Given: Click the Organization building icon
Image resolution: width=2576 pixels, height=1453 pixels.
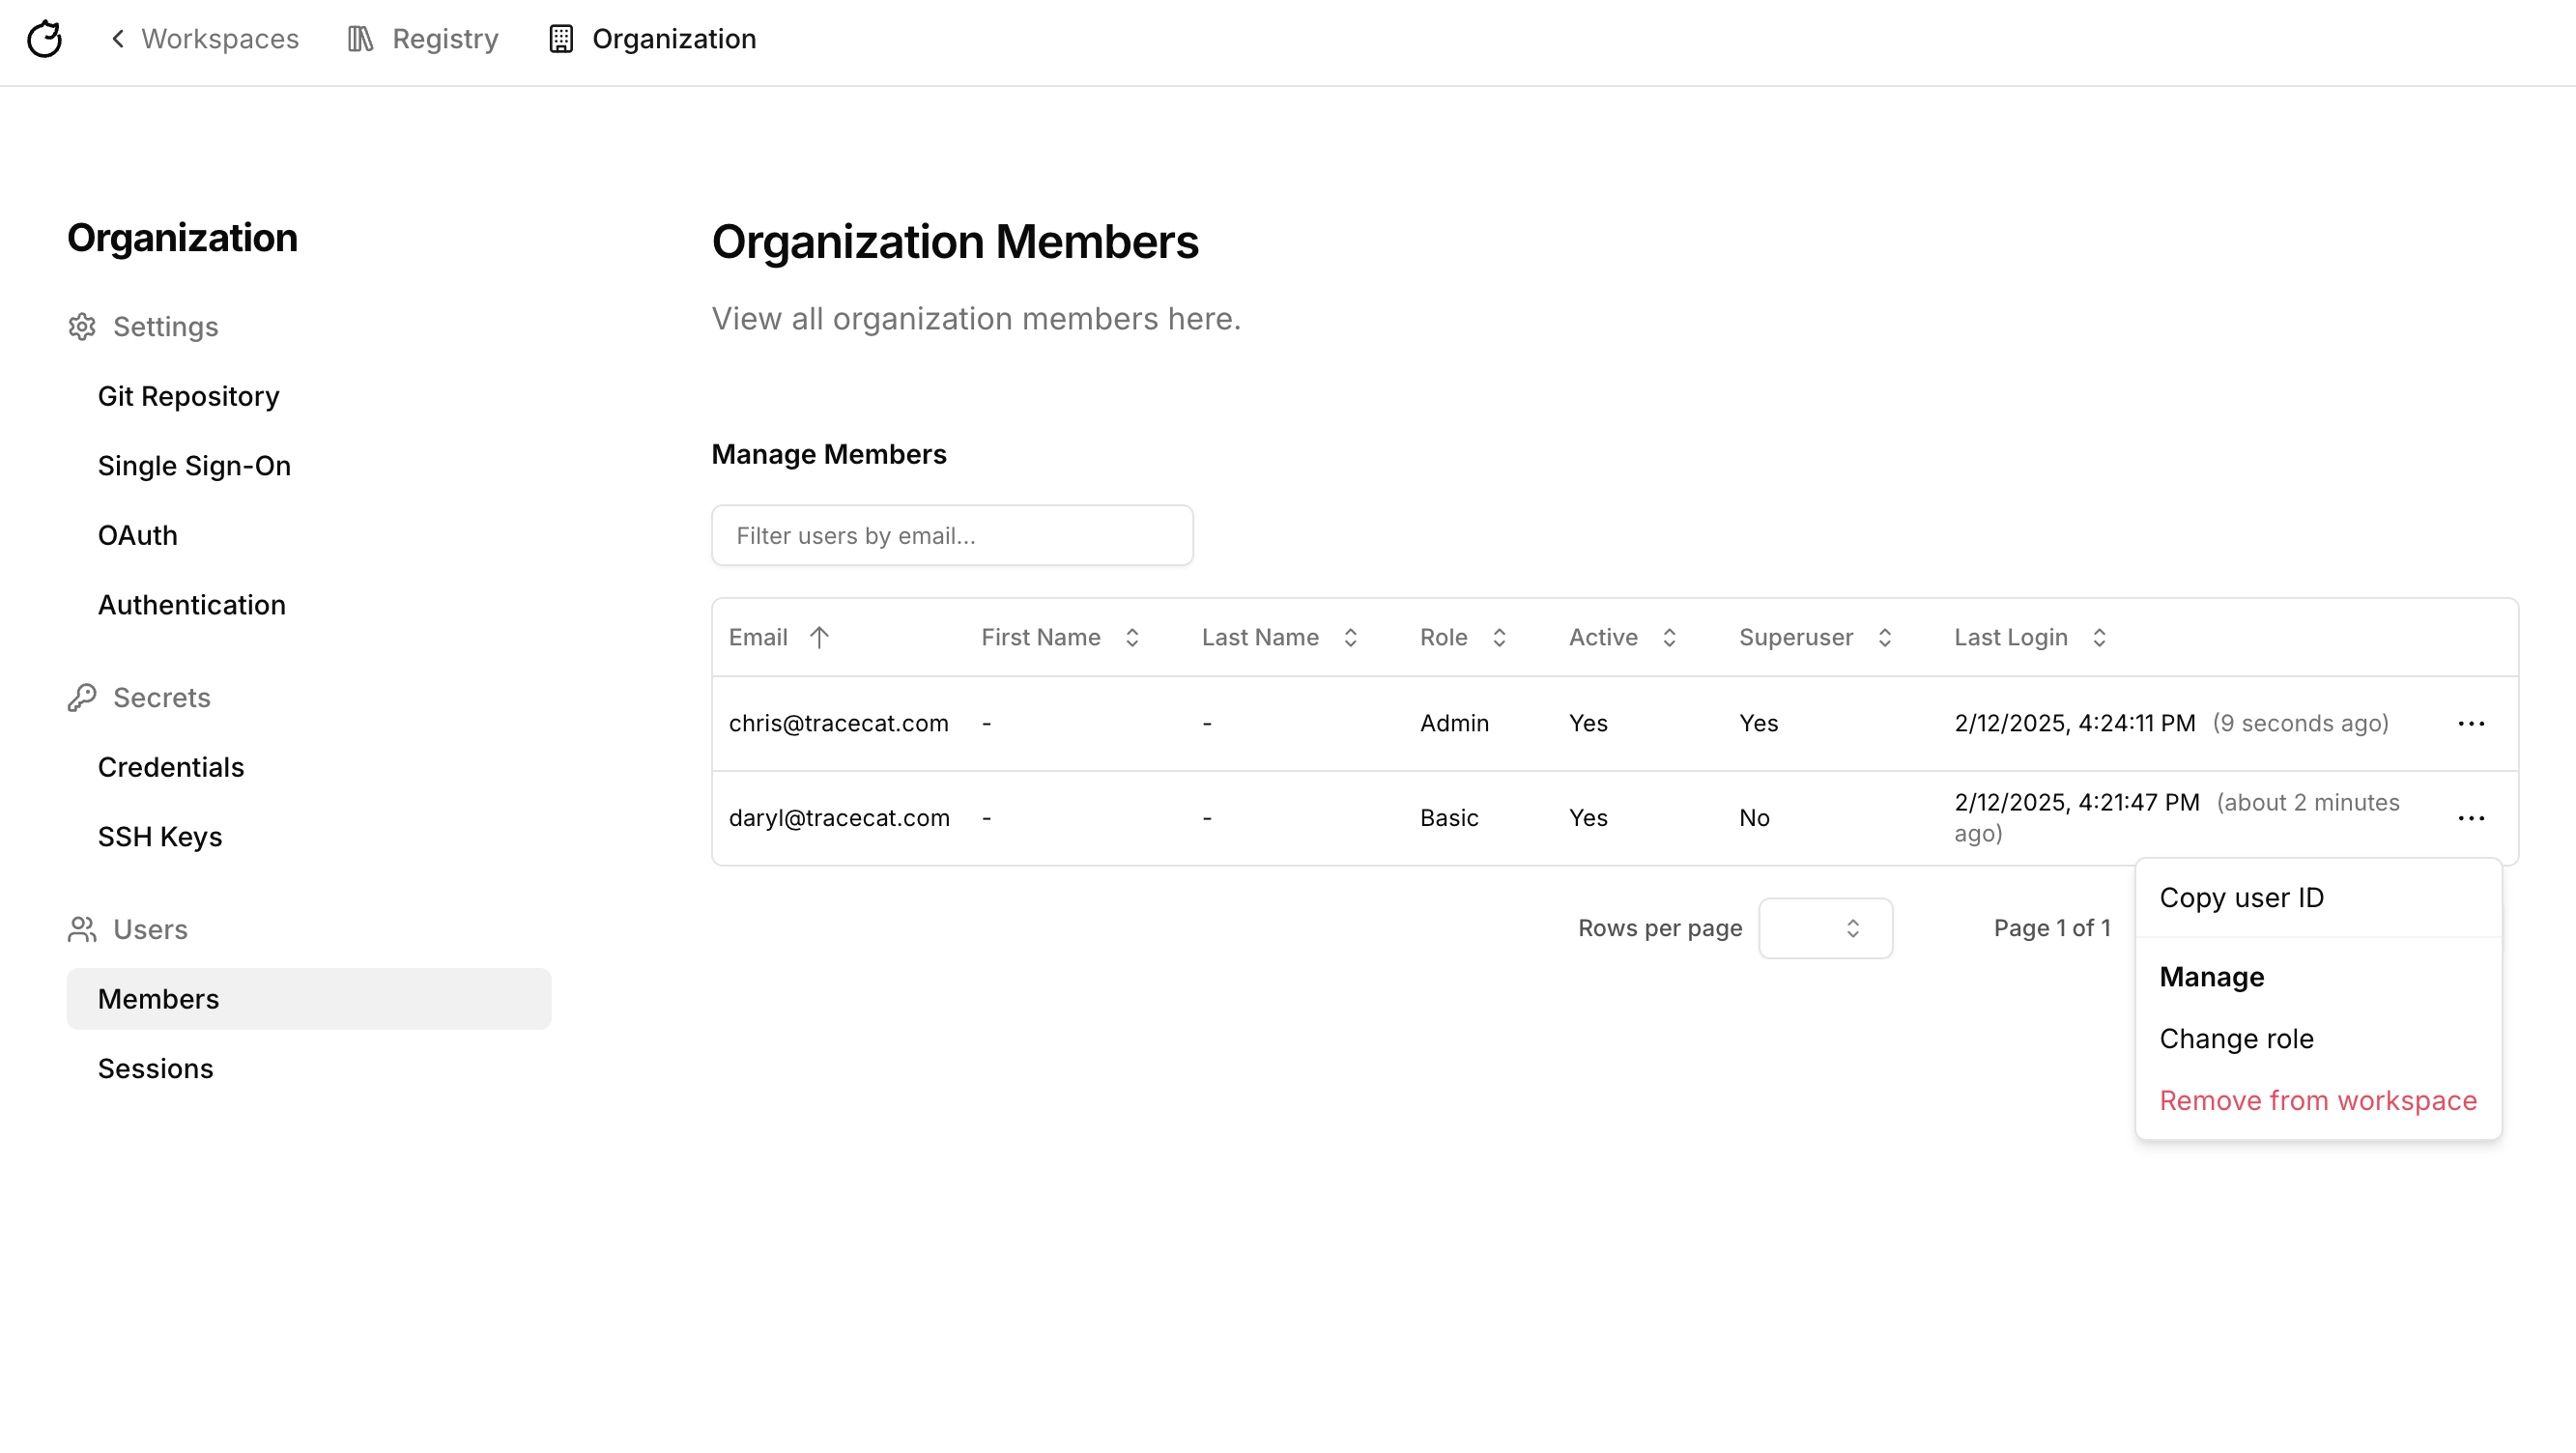Looking at the screenshot, I should [561, 39].
